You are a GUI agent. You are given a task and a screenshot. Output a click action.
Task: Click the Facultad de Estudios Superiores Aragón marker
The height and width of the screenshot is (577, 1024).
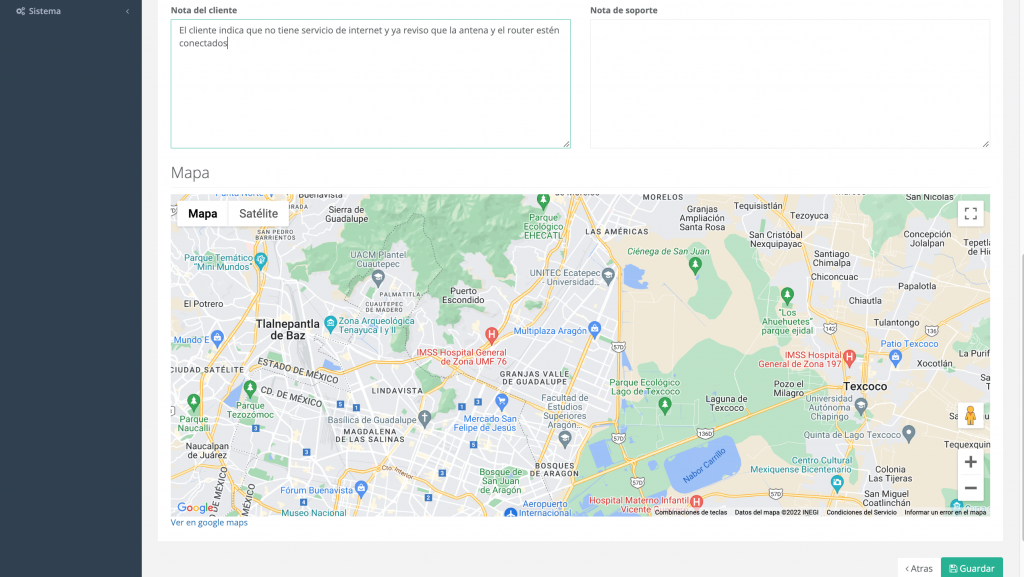pos(565,439)
